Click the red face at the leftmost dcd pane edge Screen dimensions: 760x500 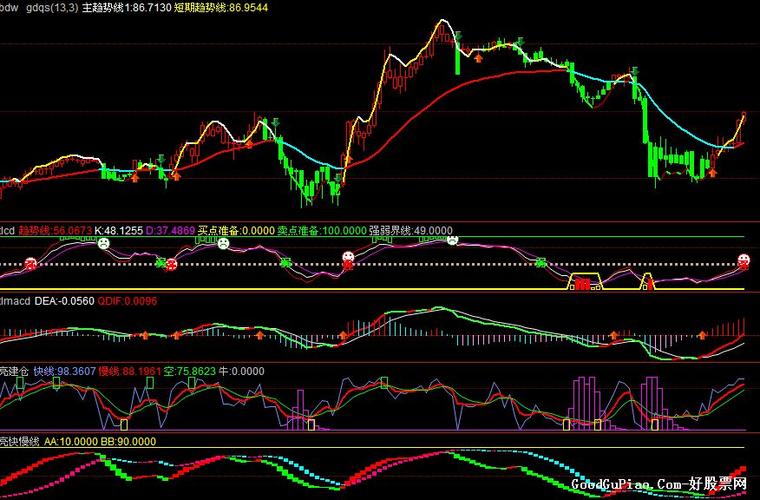(x=31, y=264)
